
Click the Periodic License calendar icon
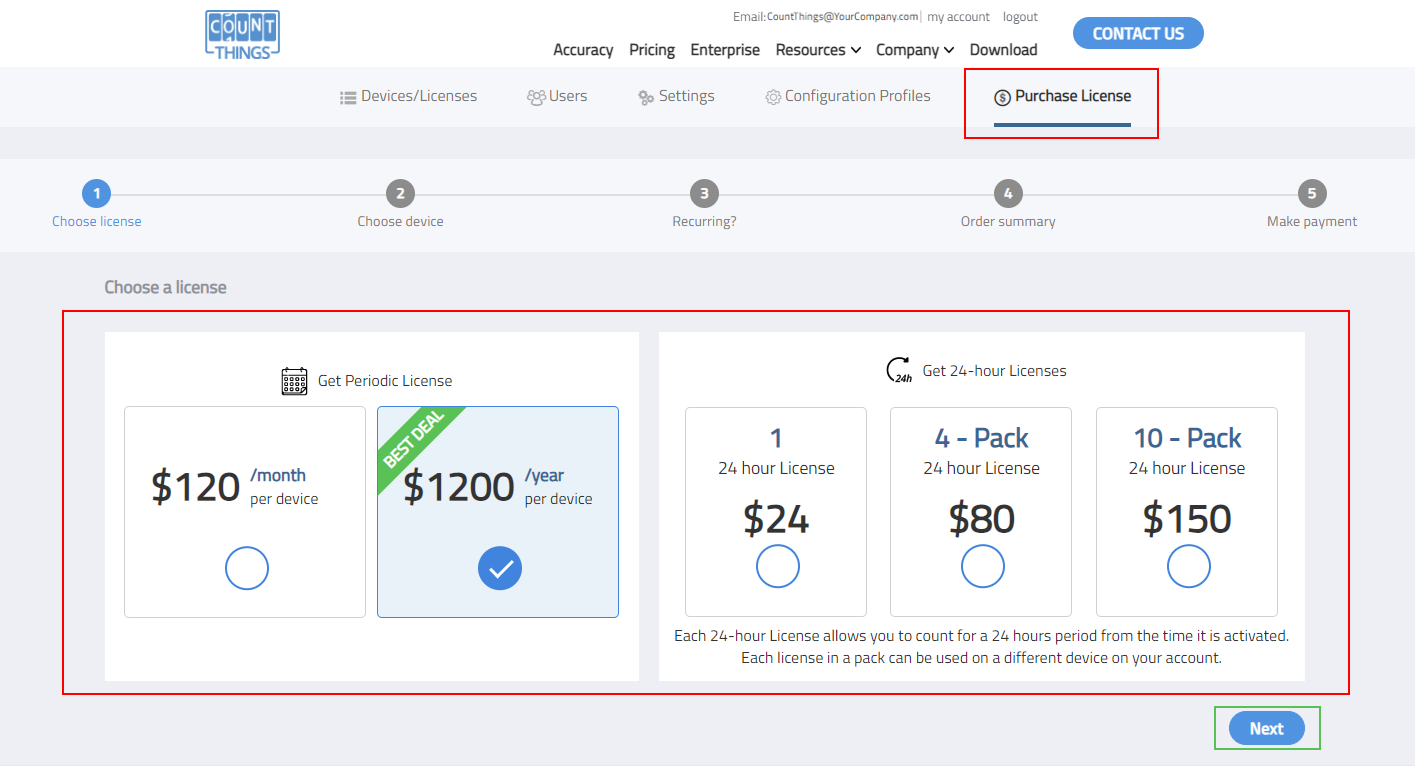[294, 381]
